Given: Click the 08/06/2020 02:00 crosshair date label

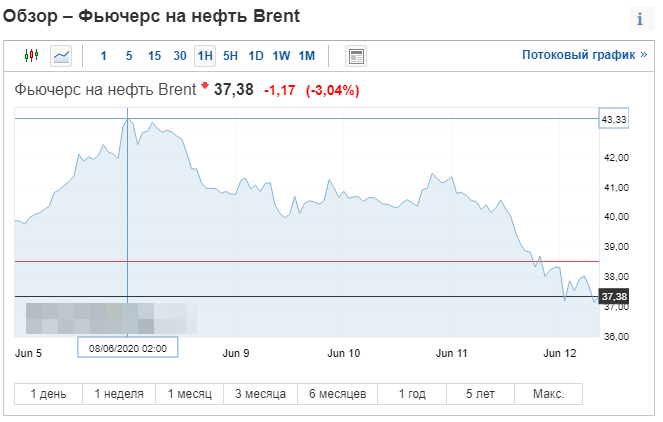Looking at the screenshot, I should 128,348.
